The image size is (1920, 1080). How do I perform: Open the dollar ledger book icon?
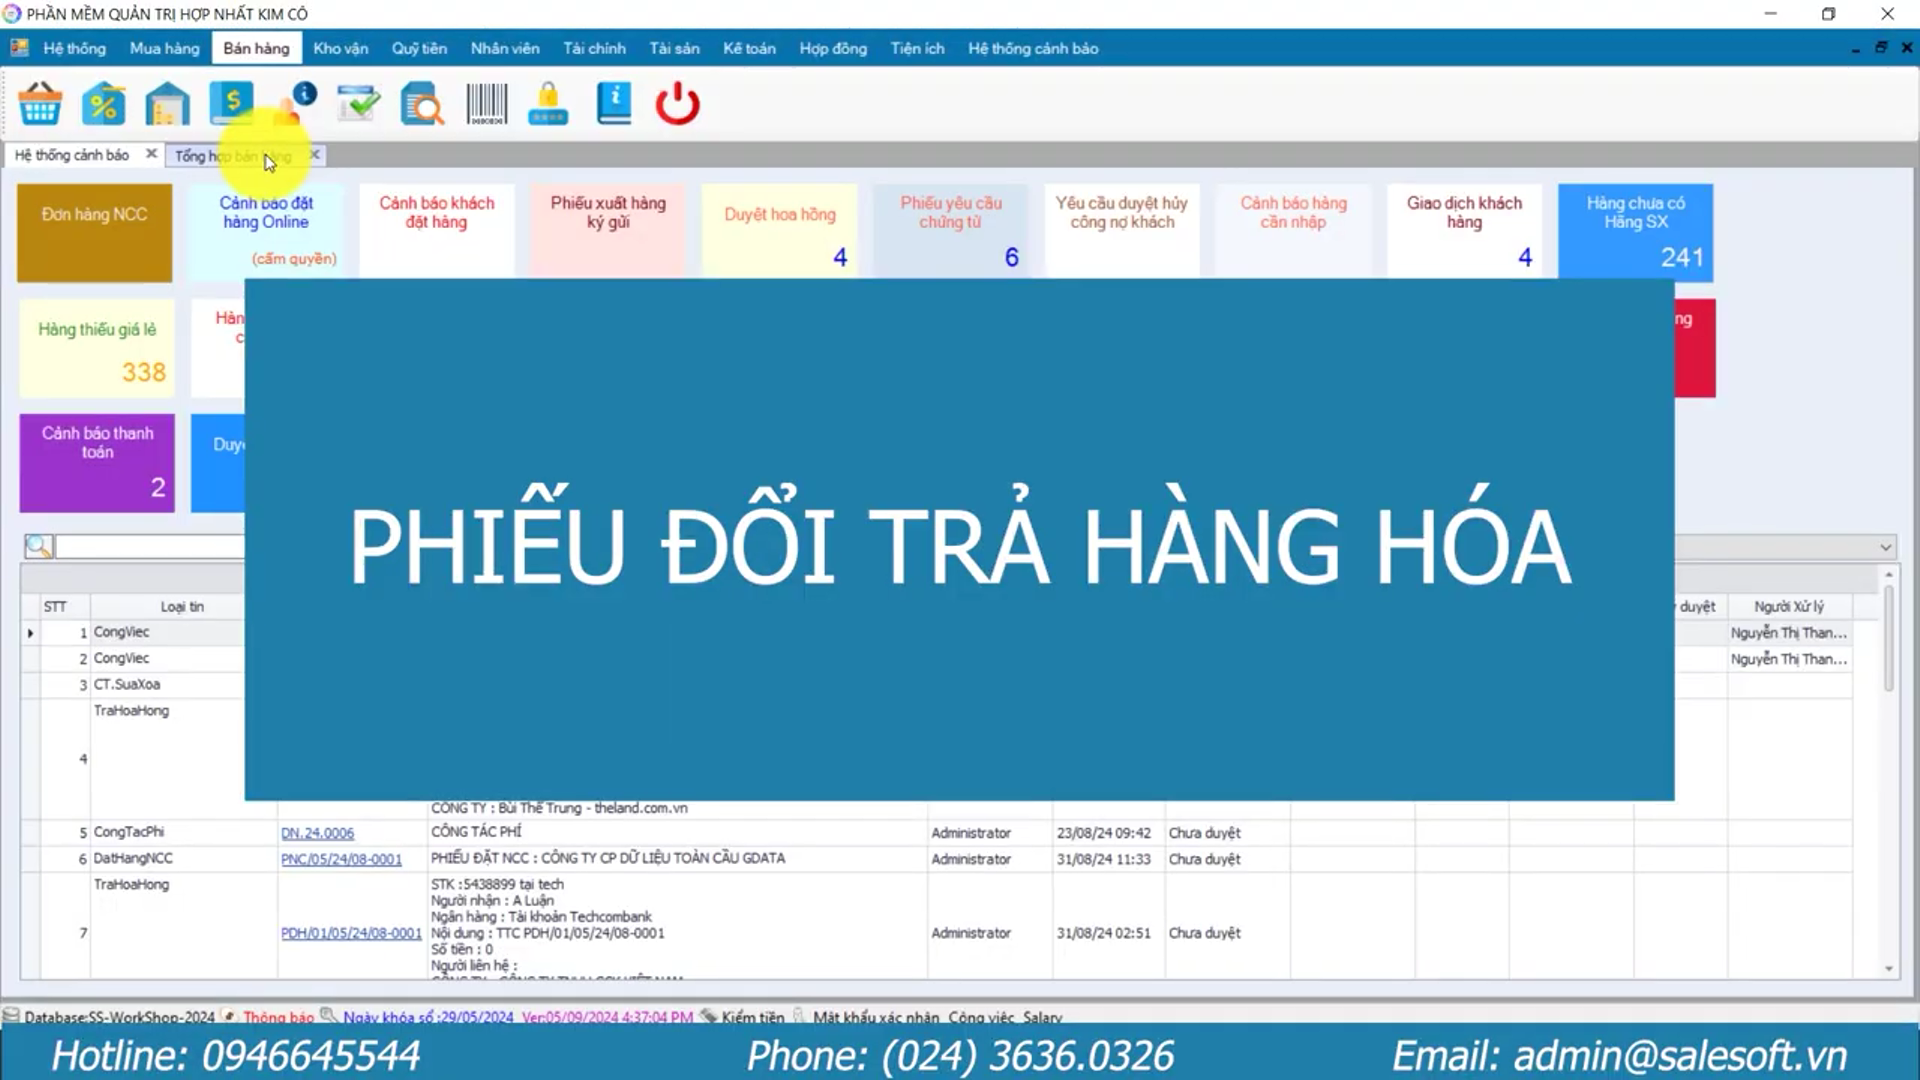pyautogui.click(x=231, y=103)
